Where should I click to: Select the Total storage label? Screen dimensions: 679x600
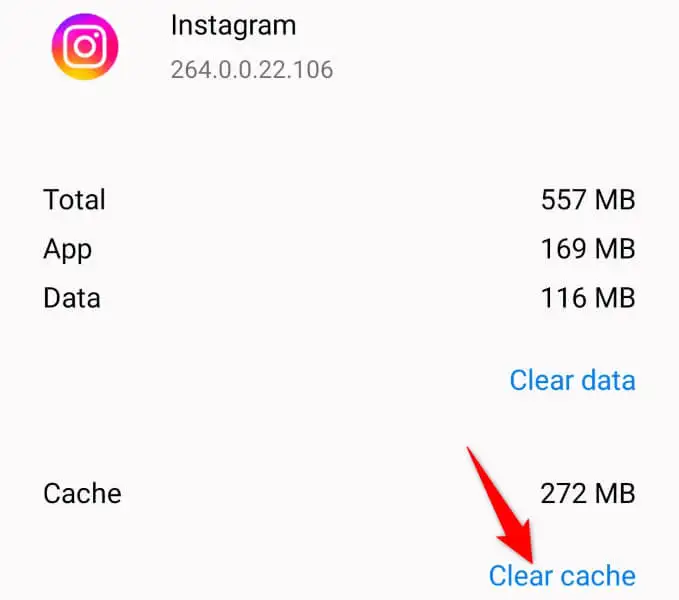click(74, 200)
